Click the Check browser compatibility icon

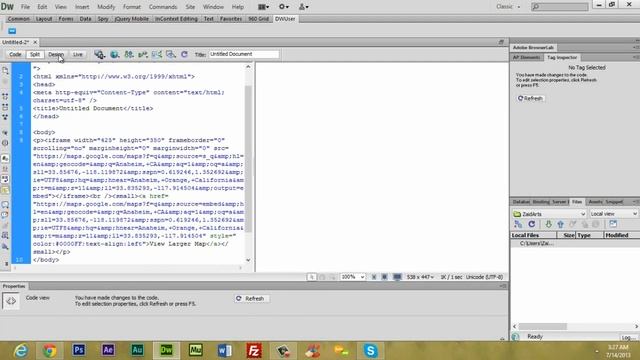click(x=157, y=54)
